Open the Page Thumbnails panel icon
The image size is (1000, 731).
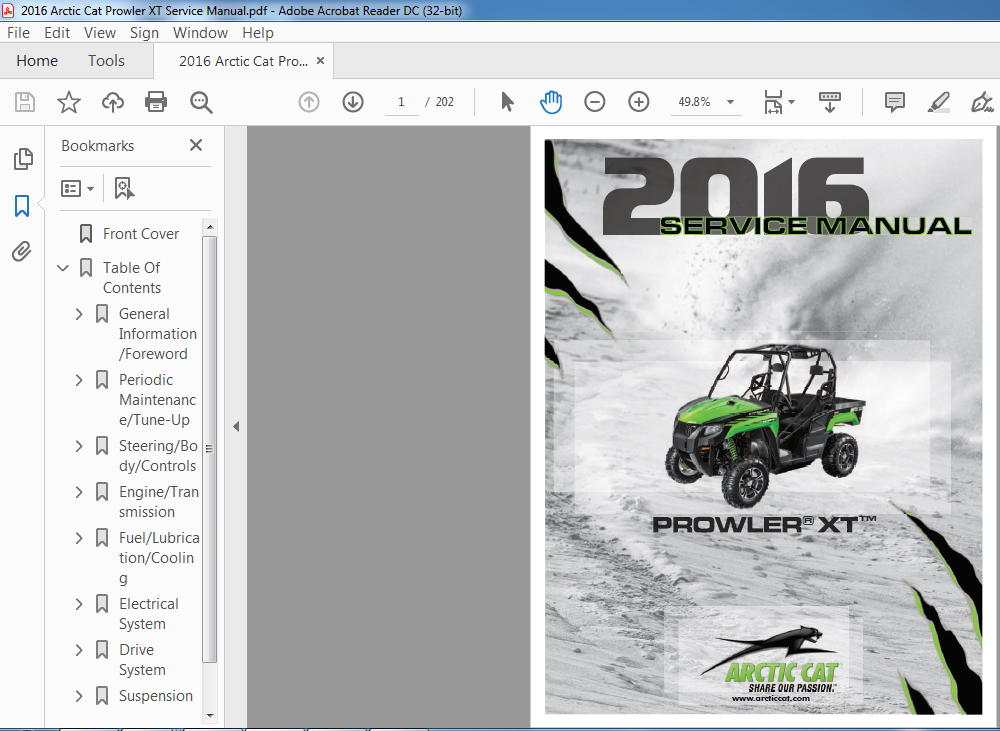click(x=23, y=159)
